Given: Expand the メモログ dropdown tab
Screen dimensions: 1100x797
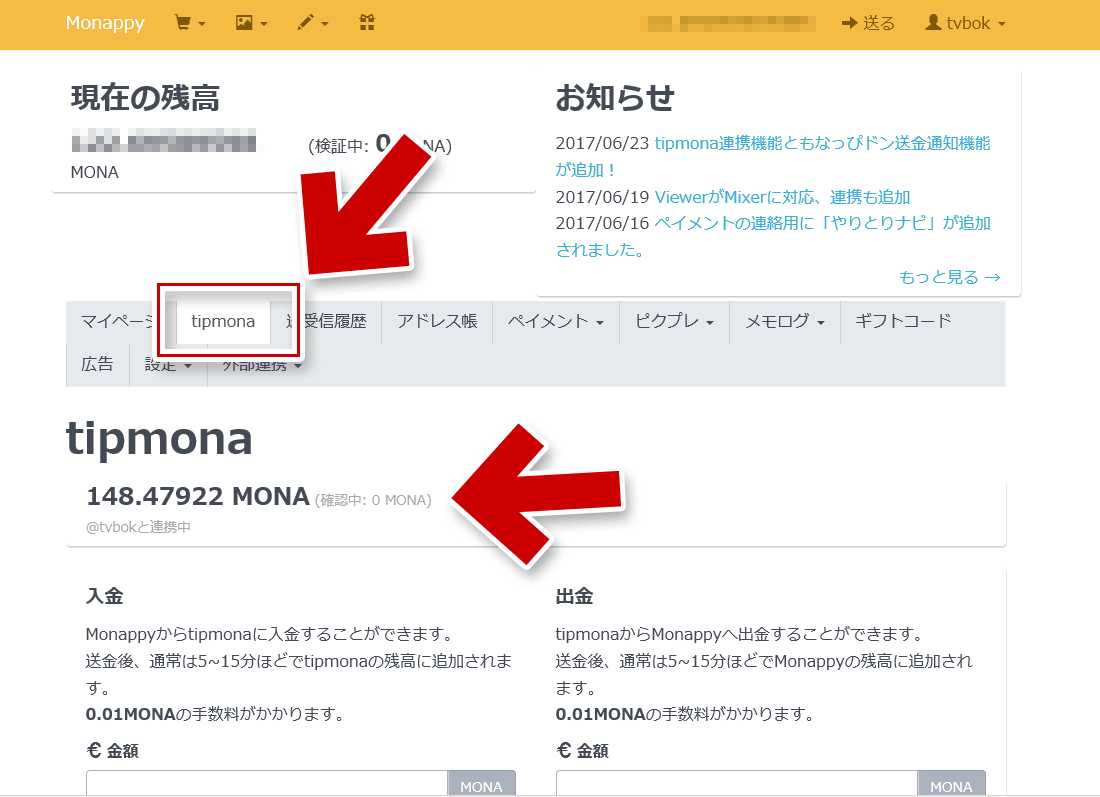Looking at the screenshot, I should click(784, 321).
